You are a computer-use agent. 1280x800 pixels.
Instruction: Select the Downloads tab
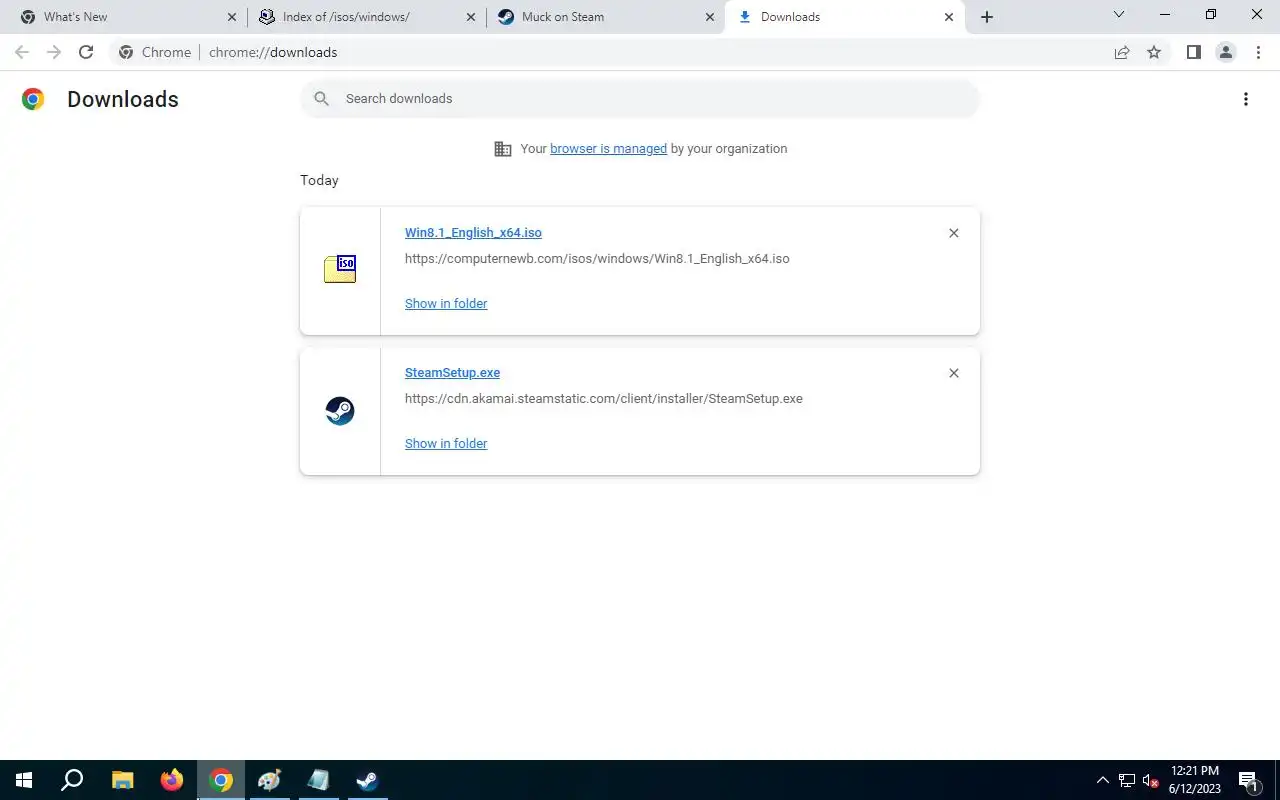click(x=844, y=17)
